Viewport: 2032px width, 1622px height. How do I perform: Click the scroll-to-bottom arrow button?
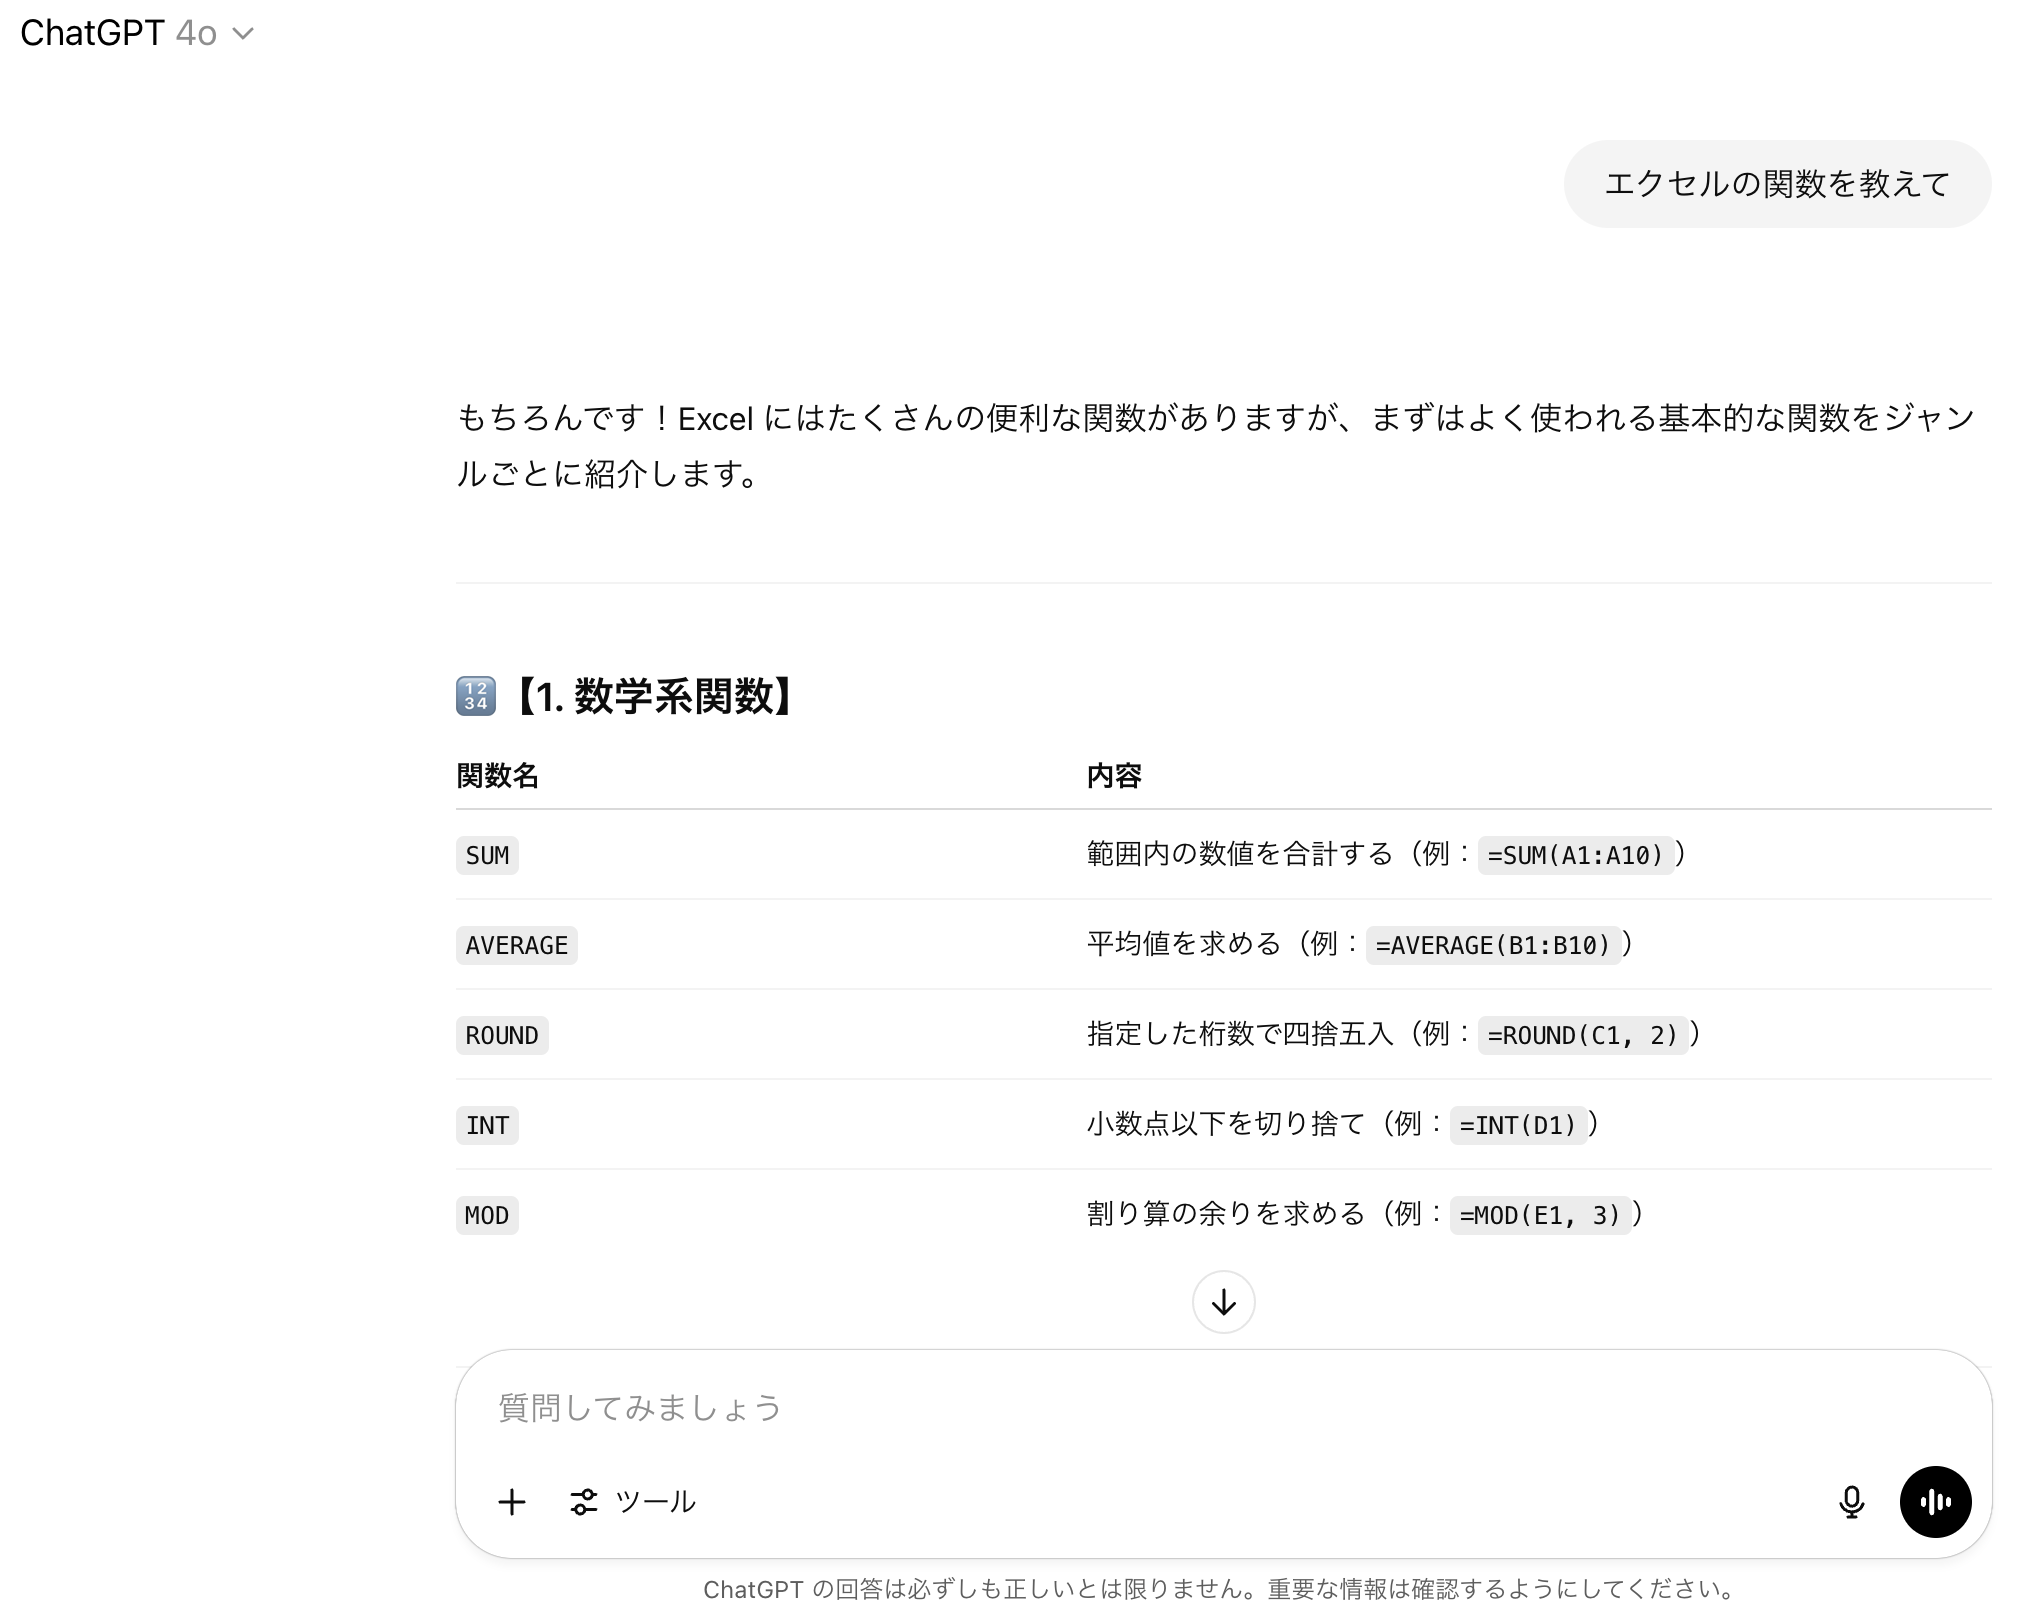[1223, 1302]
